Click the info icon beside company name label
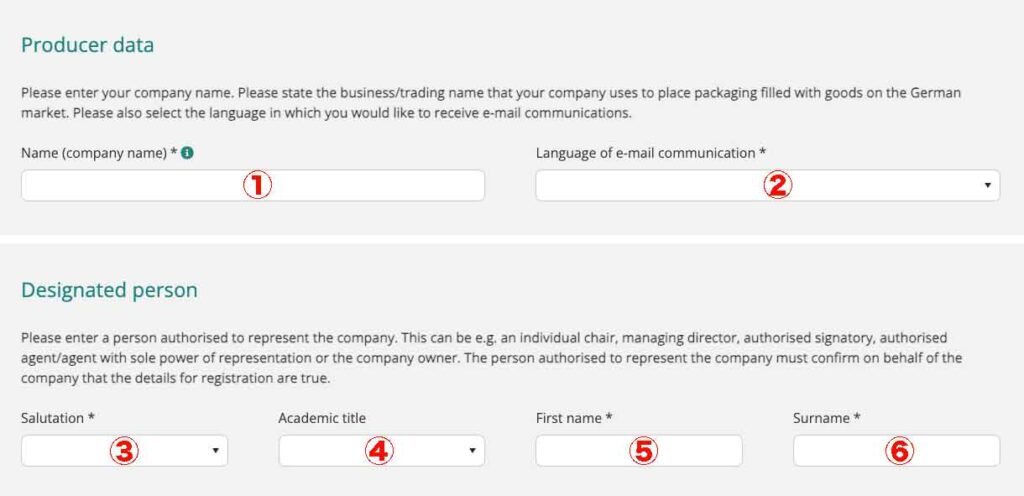The width and height of the screenshot is (1024, 496). 187,153
